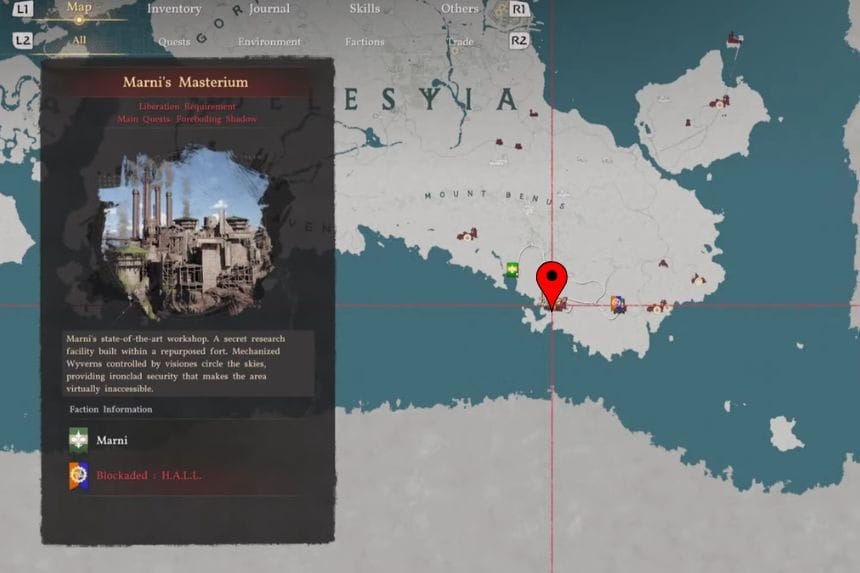Viewport: 860px width, 573px height.
Task: Click red camp icon west of Mount Benus
Action: click(467, 235)
